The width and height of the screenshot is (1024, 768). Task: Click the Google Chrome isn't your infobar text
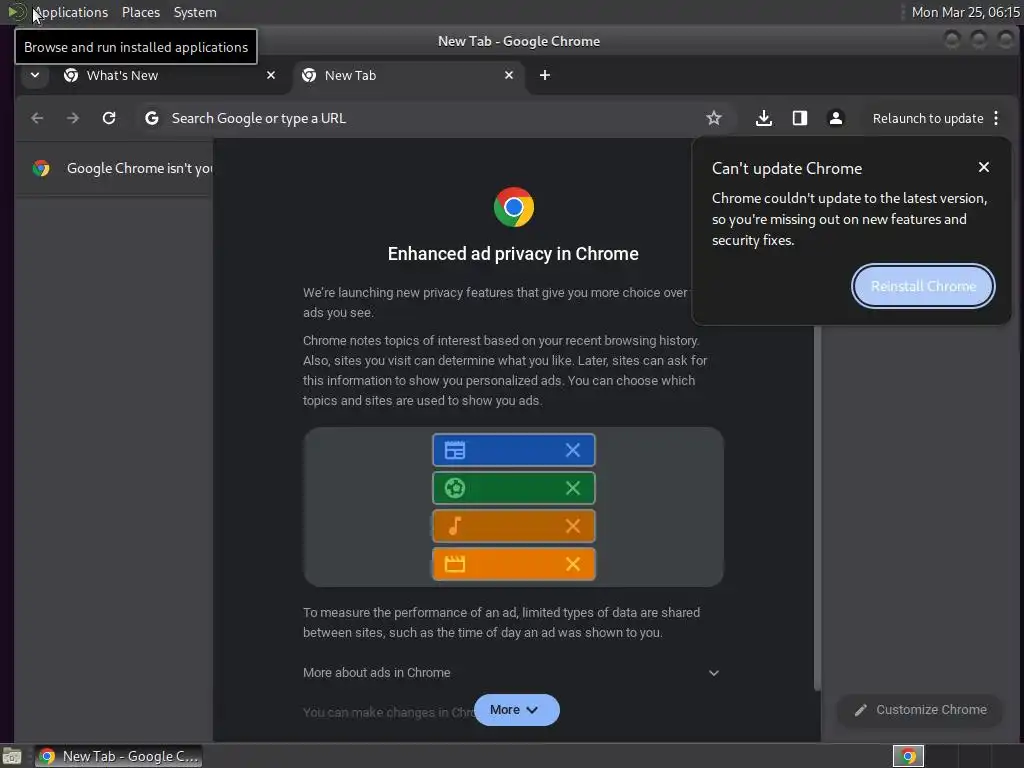click(x=140, y=168)
